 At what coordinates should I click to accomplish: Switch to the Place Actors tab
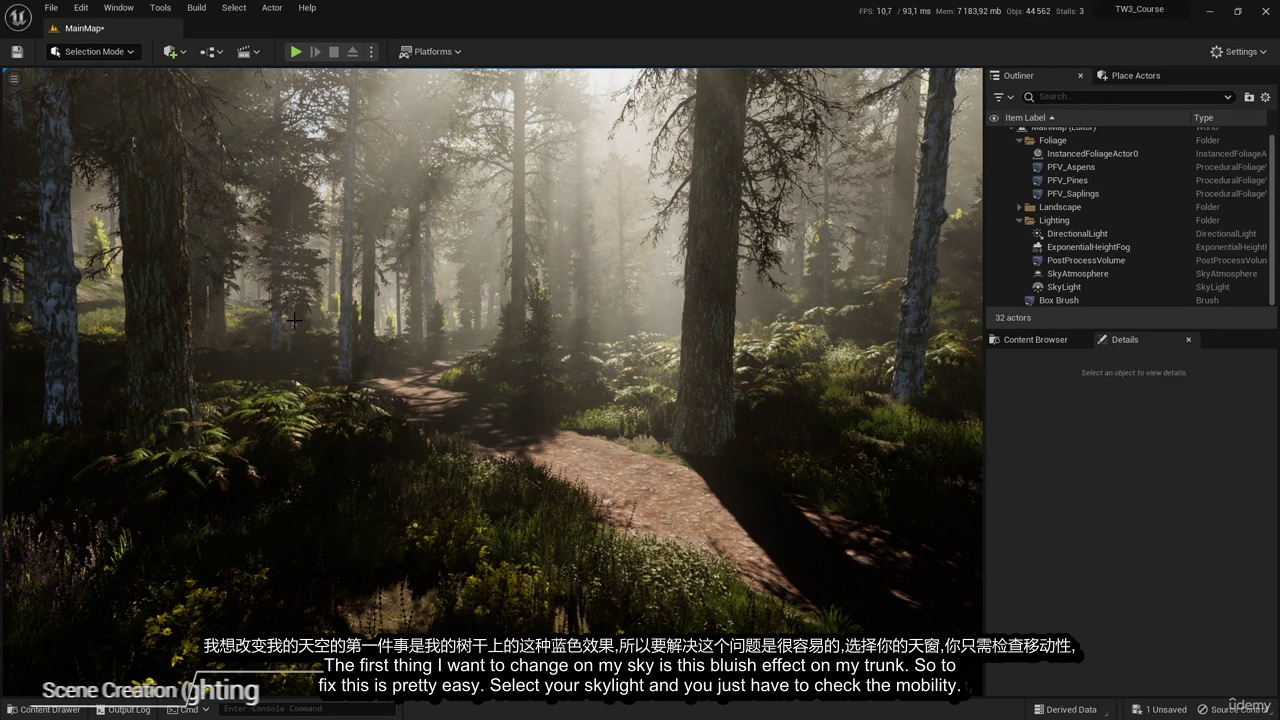(1135, 76)
